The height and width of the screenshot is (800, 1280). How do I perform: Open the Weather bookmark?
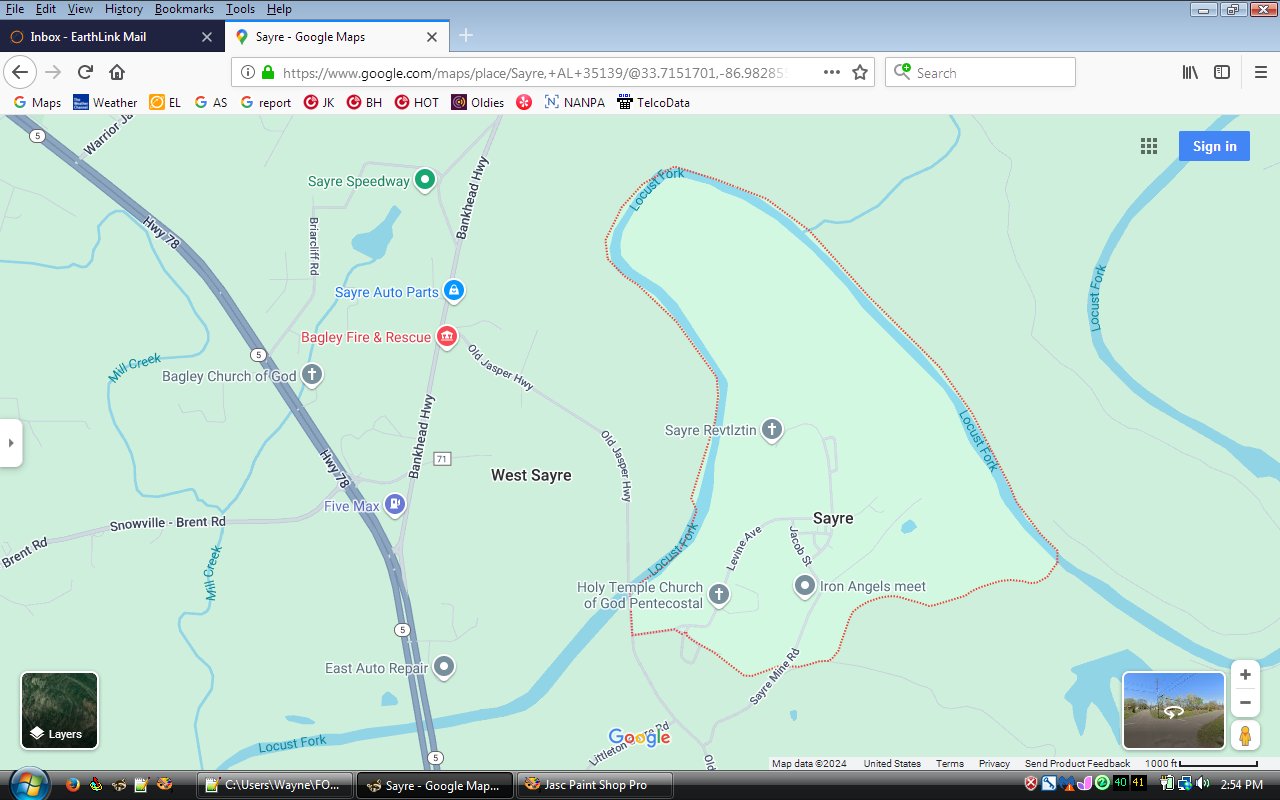(x=105, y=102)
